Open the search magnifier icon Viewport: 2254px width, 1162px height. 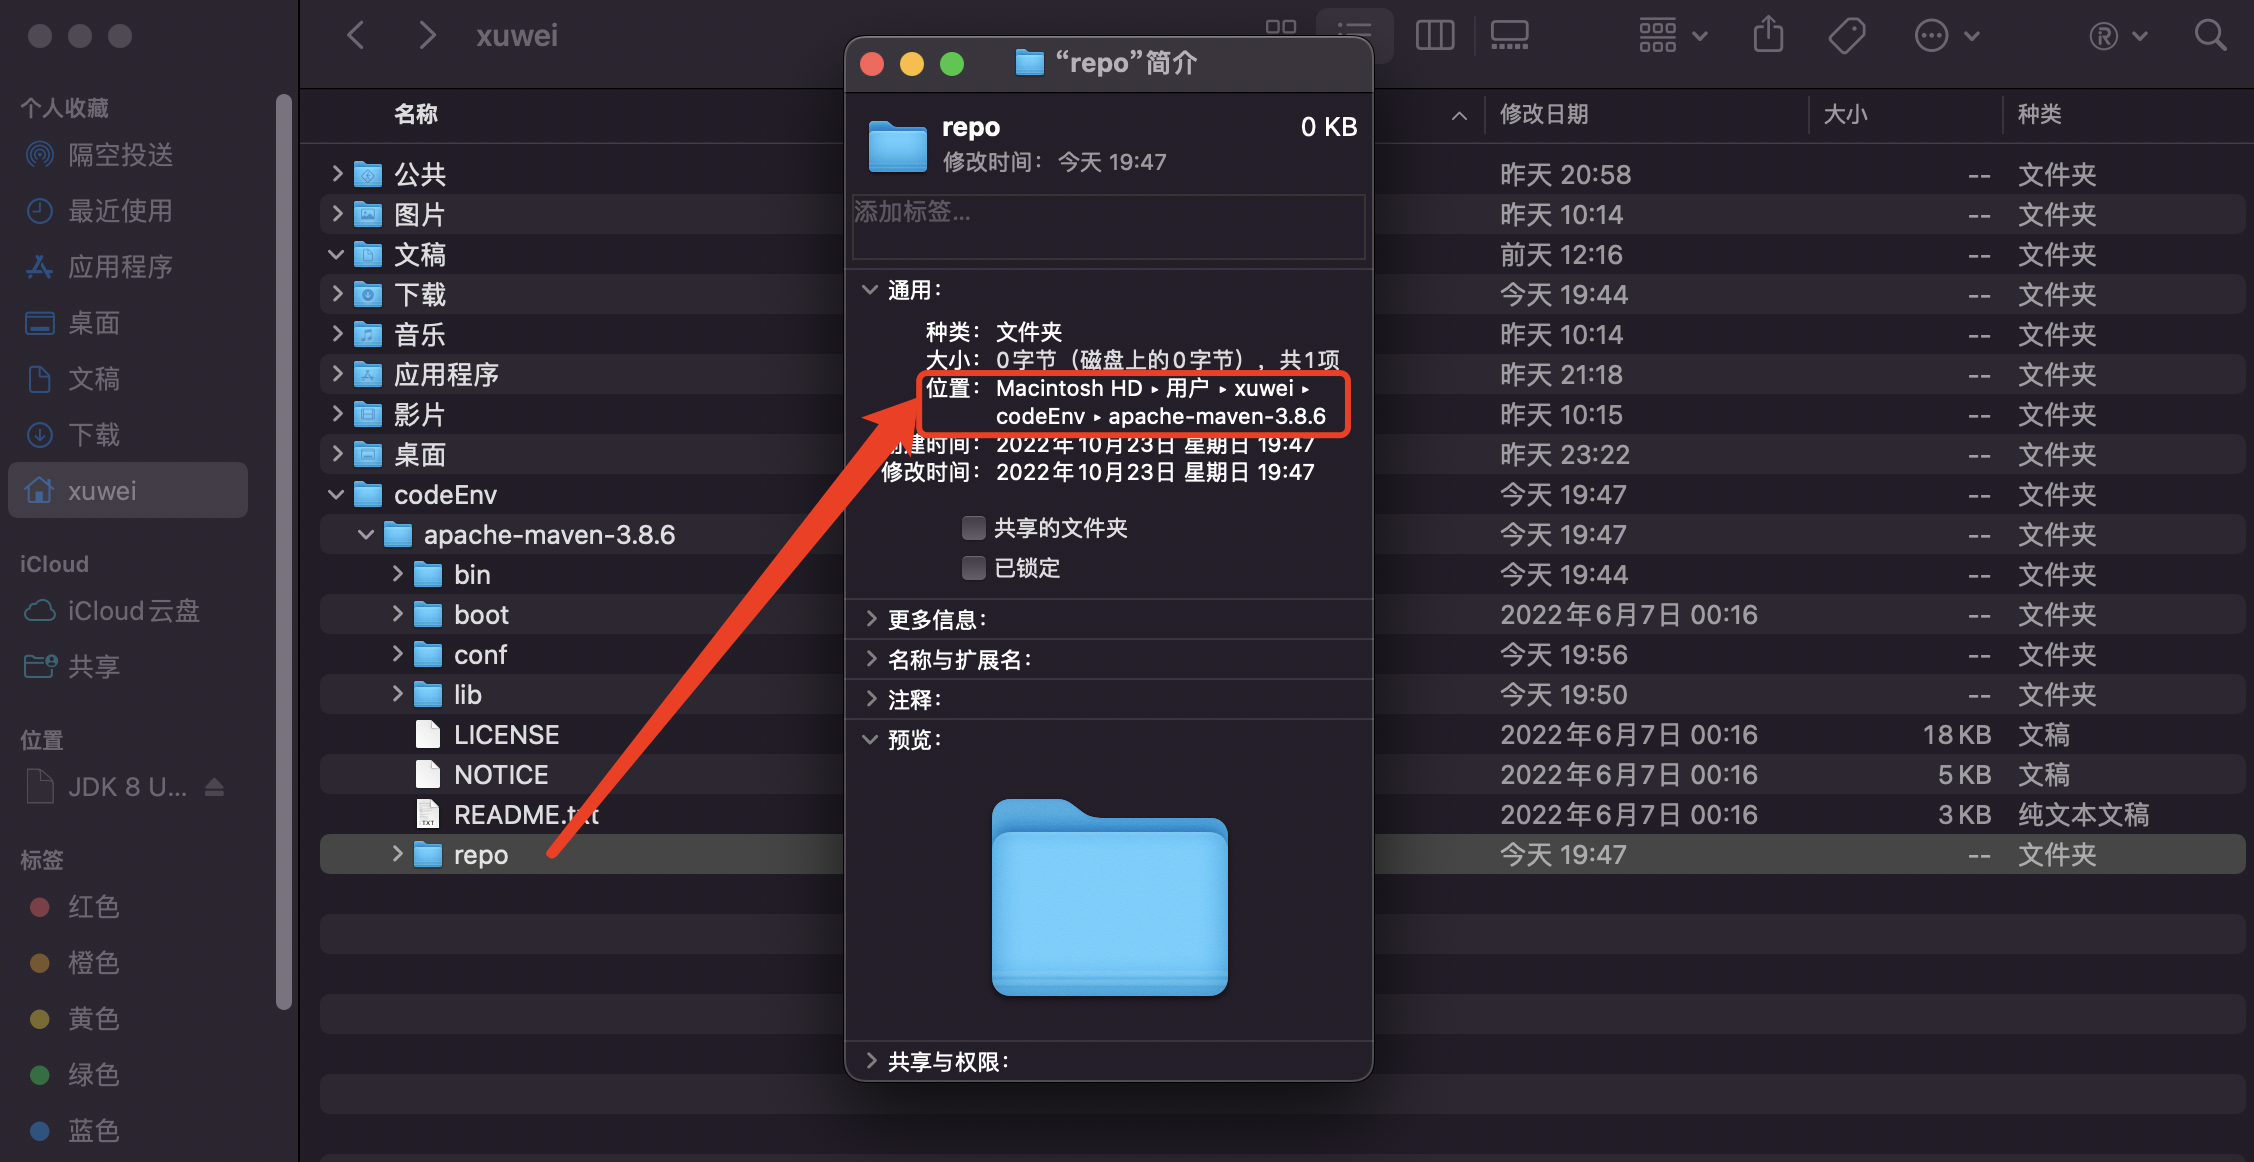pyautogui.click(x=2210, y=36)
